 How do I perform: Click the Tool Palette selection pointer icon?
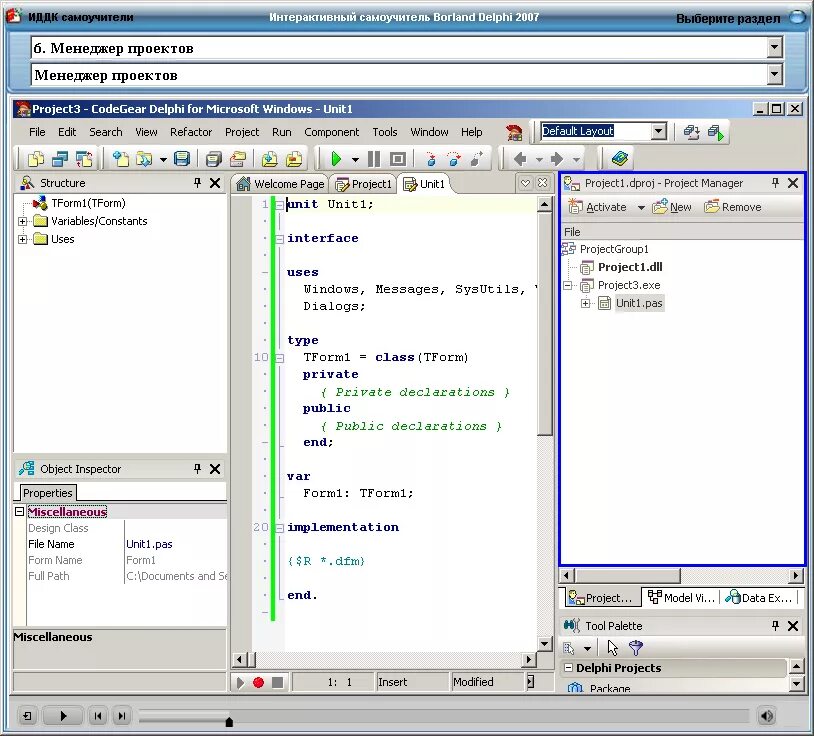[x=613, y=647]
